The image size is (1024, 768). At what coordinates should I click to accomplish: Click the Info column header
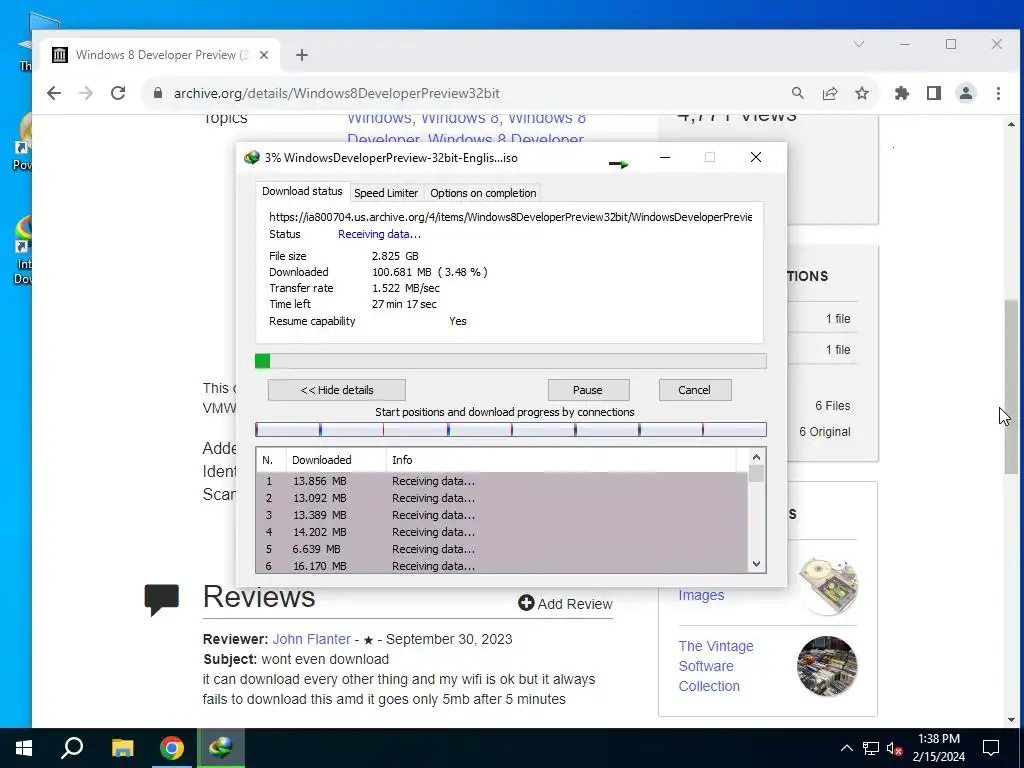click(561, 460)
